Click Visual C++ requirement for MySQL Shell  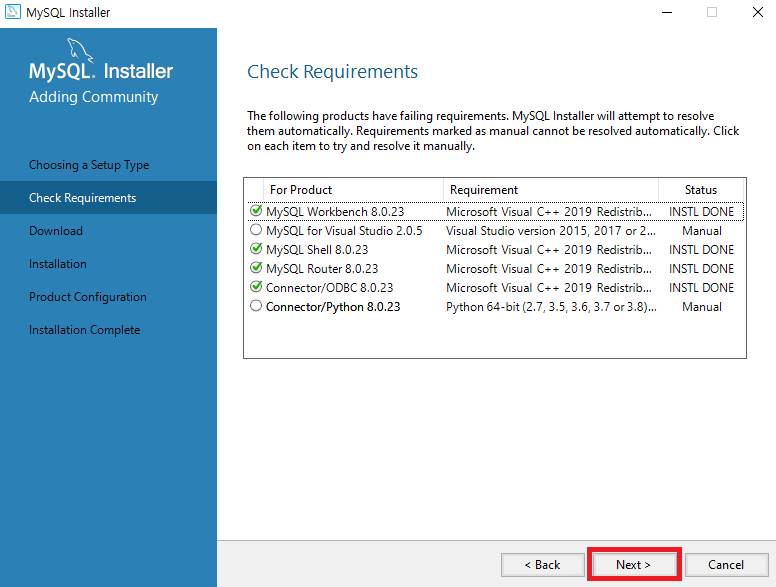click(x=549, y=250)
